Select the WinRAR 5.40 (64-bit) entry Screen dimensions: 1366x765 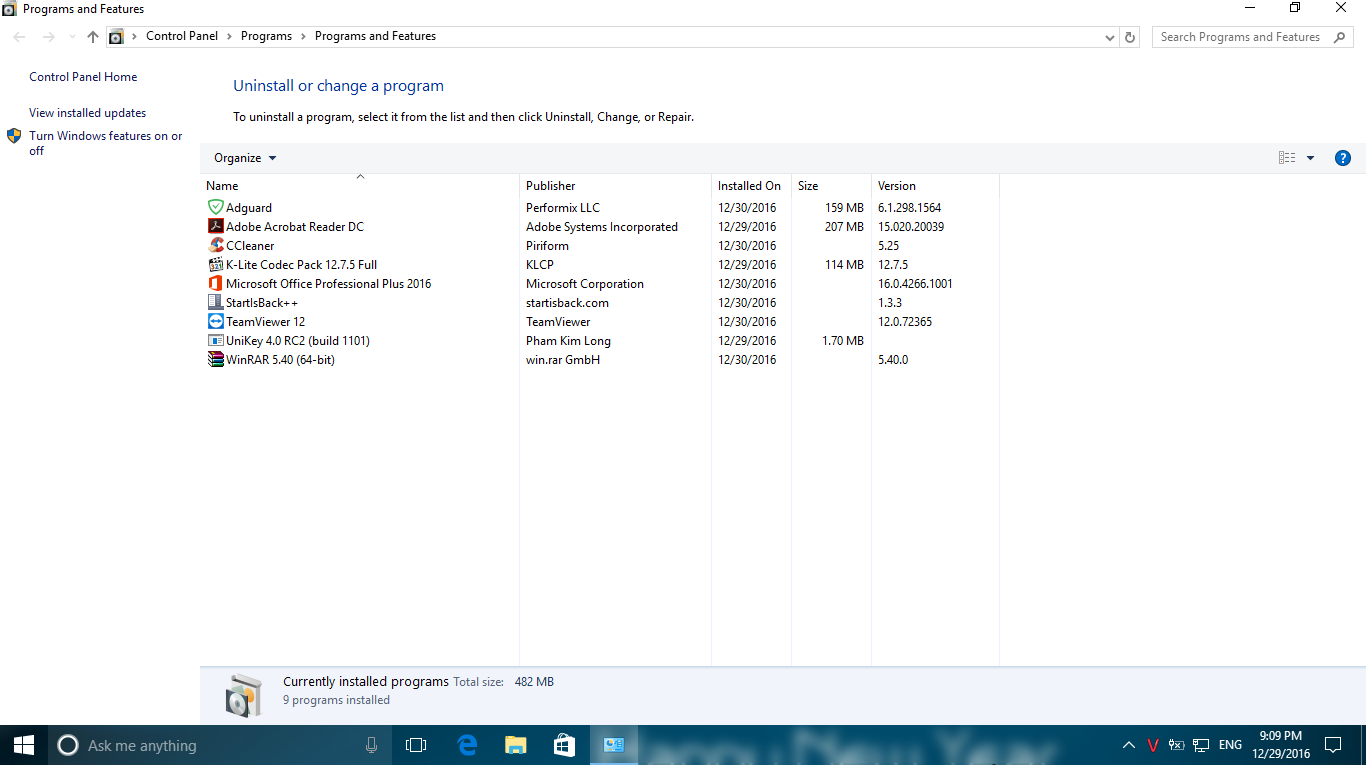[x=280, y=360]
